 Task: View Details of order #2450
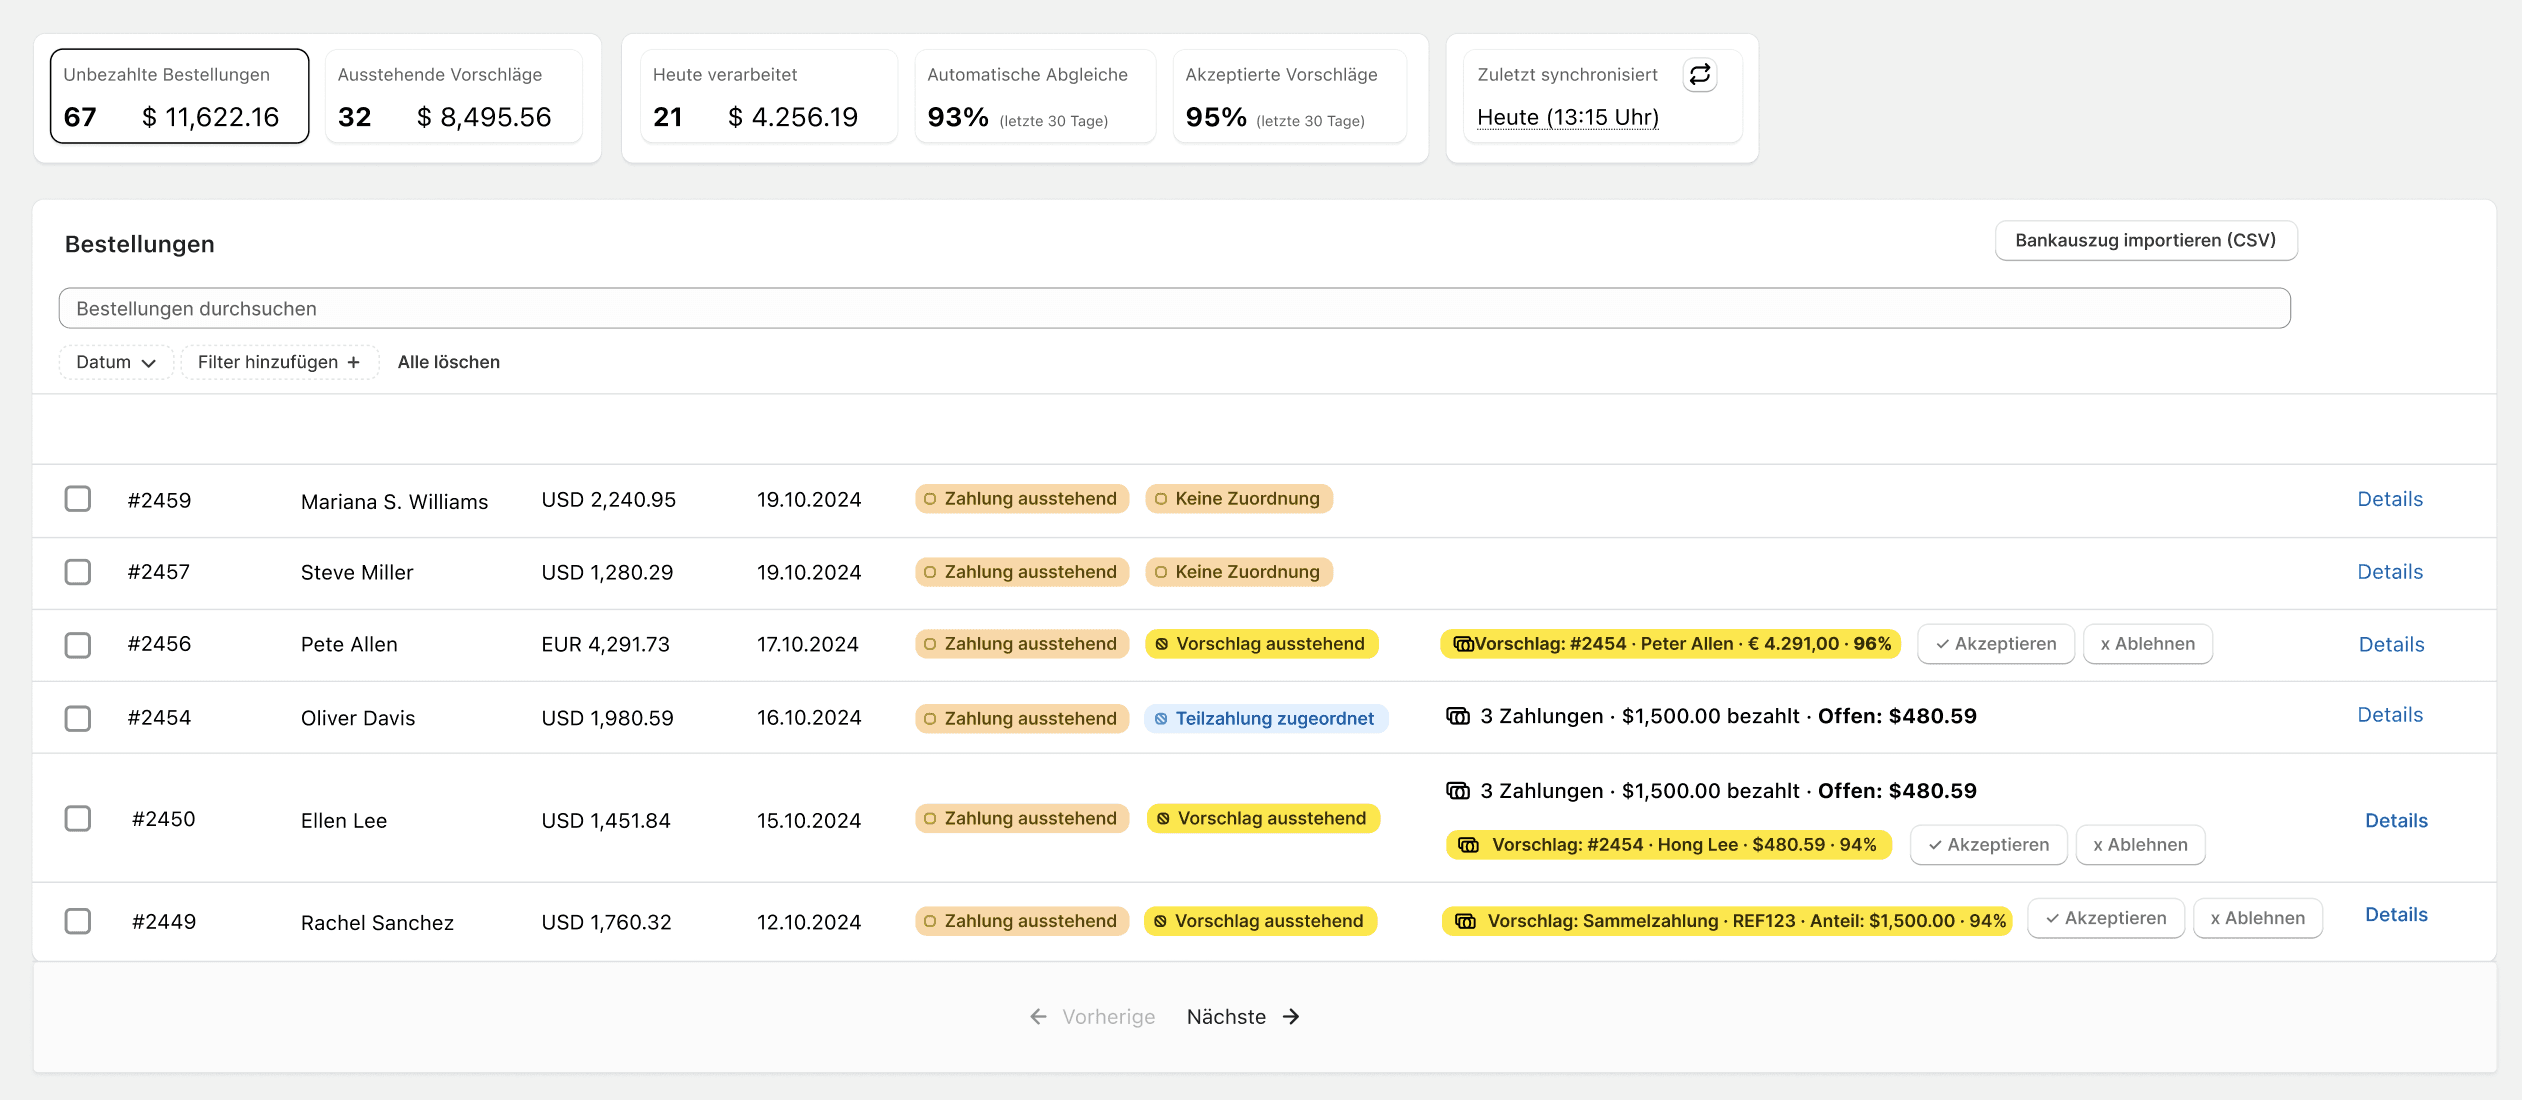click(x=2397, y=821)
